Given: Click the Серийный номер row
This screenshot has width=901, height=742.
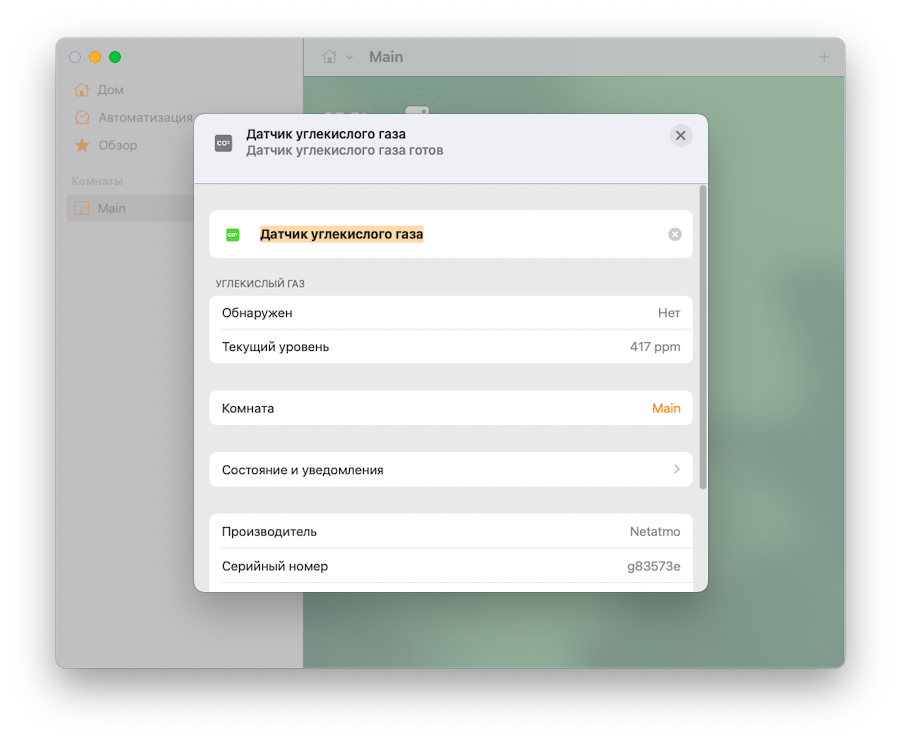Looking at the screenshot, I should (450, 566).
